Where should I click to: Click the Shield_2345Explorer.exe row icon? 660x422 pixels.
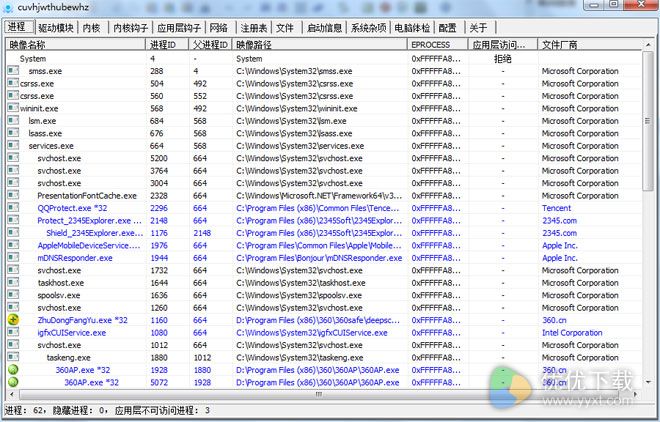(13, 233)
